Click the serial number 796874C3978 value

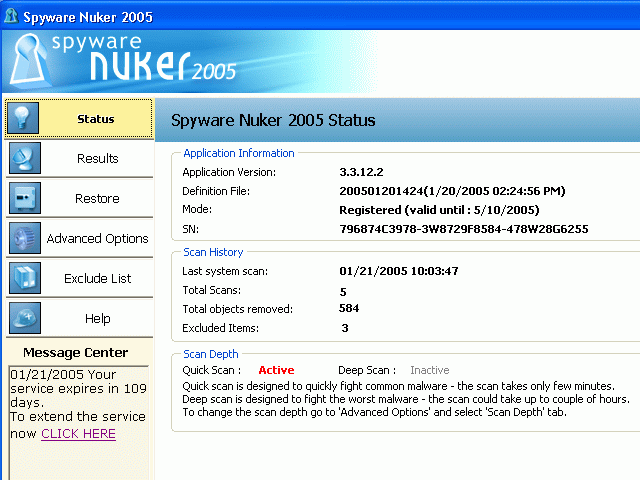coord(464,229)
